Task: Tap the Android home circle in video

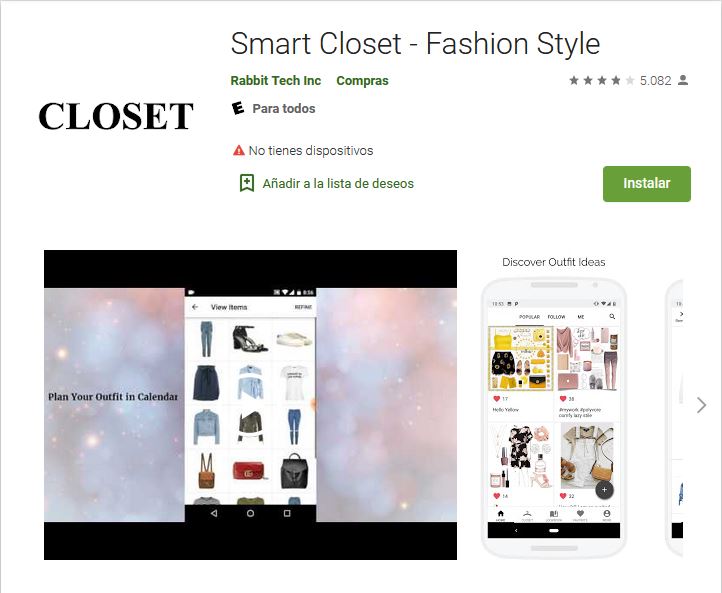Action: point(250,513)
